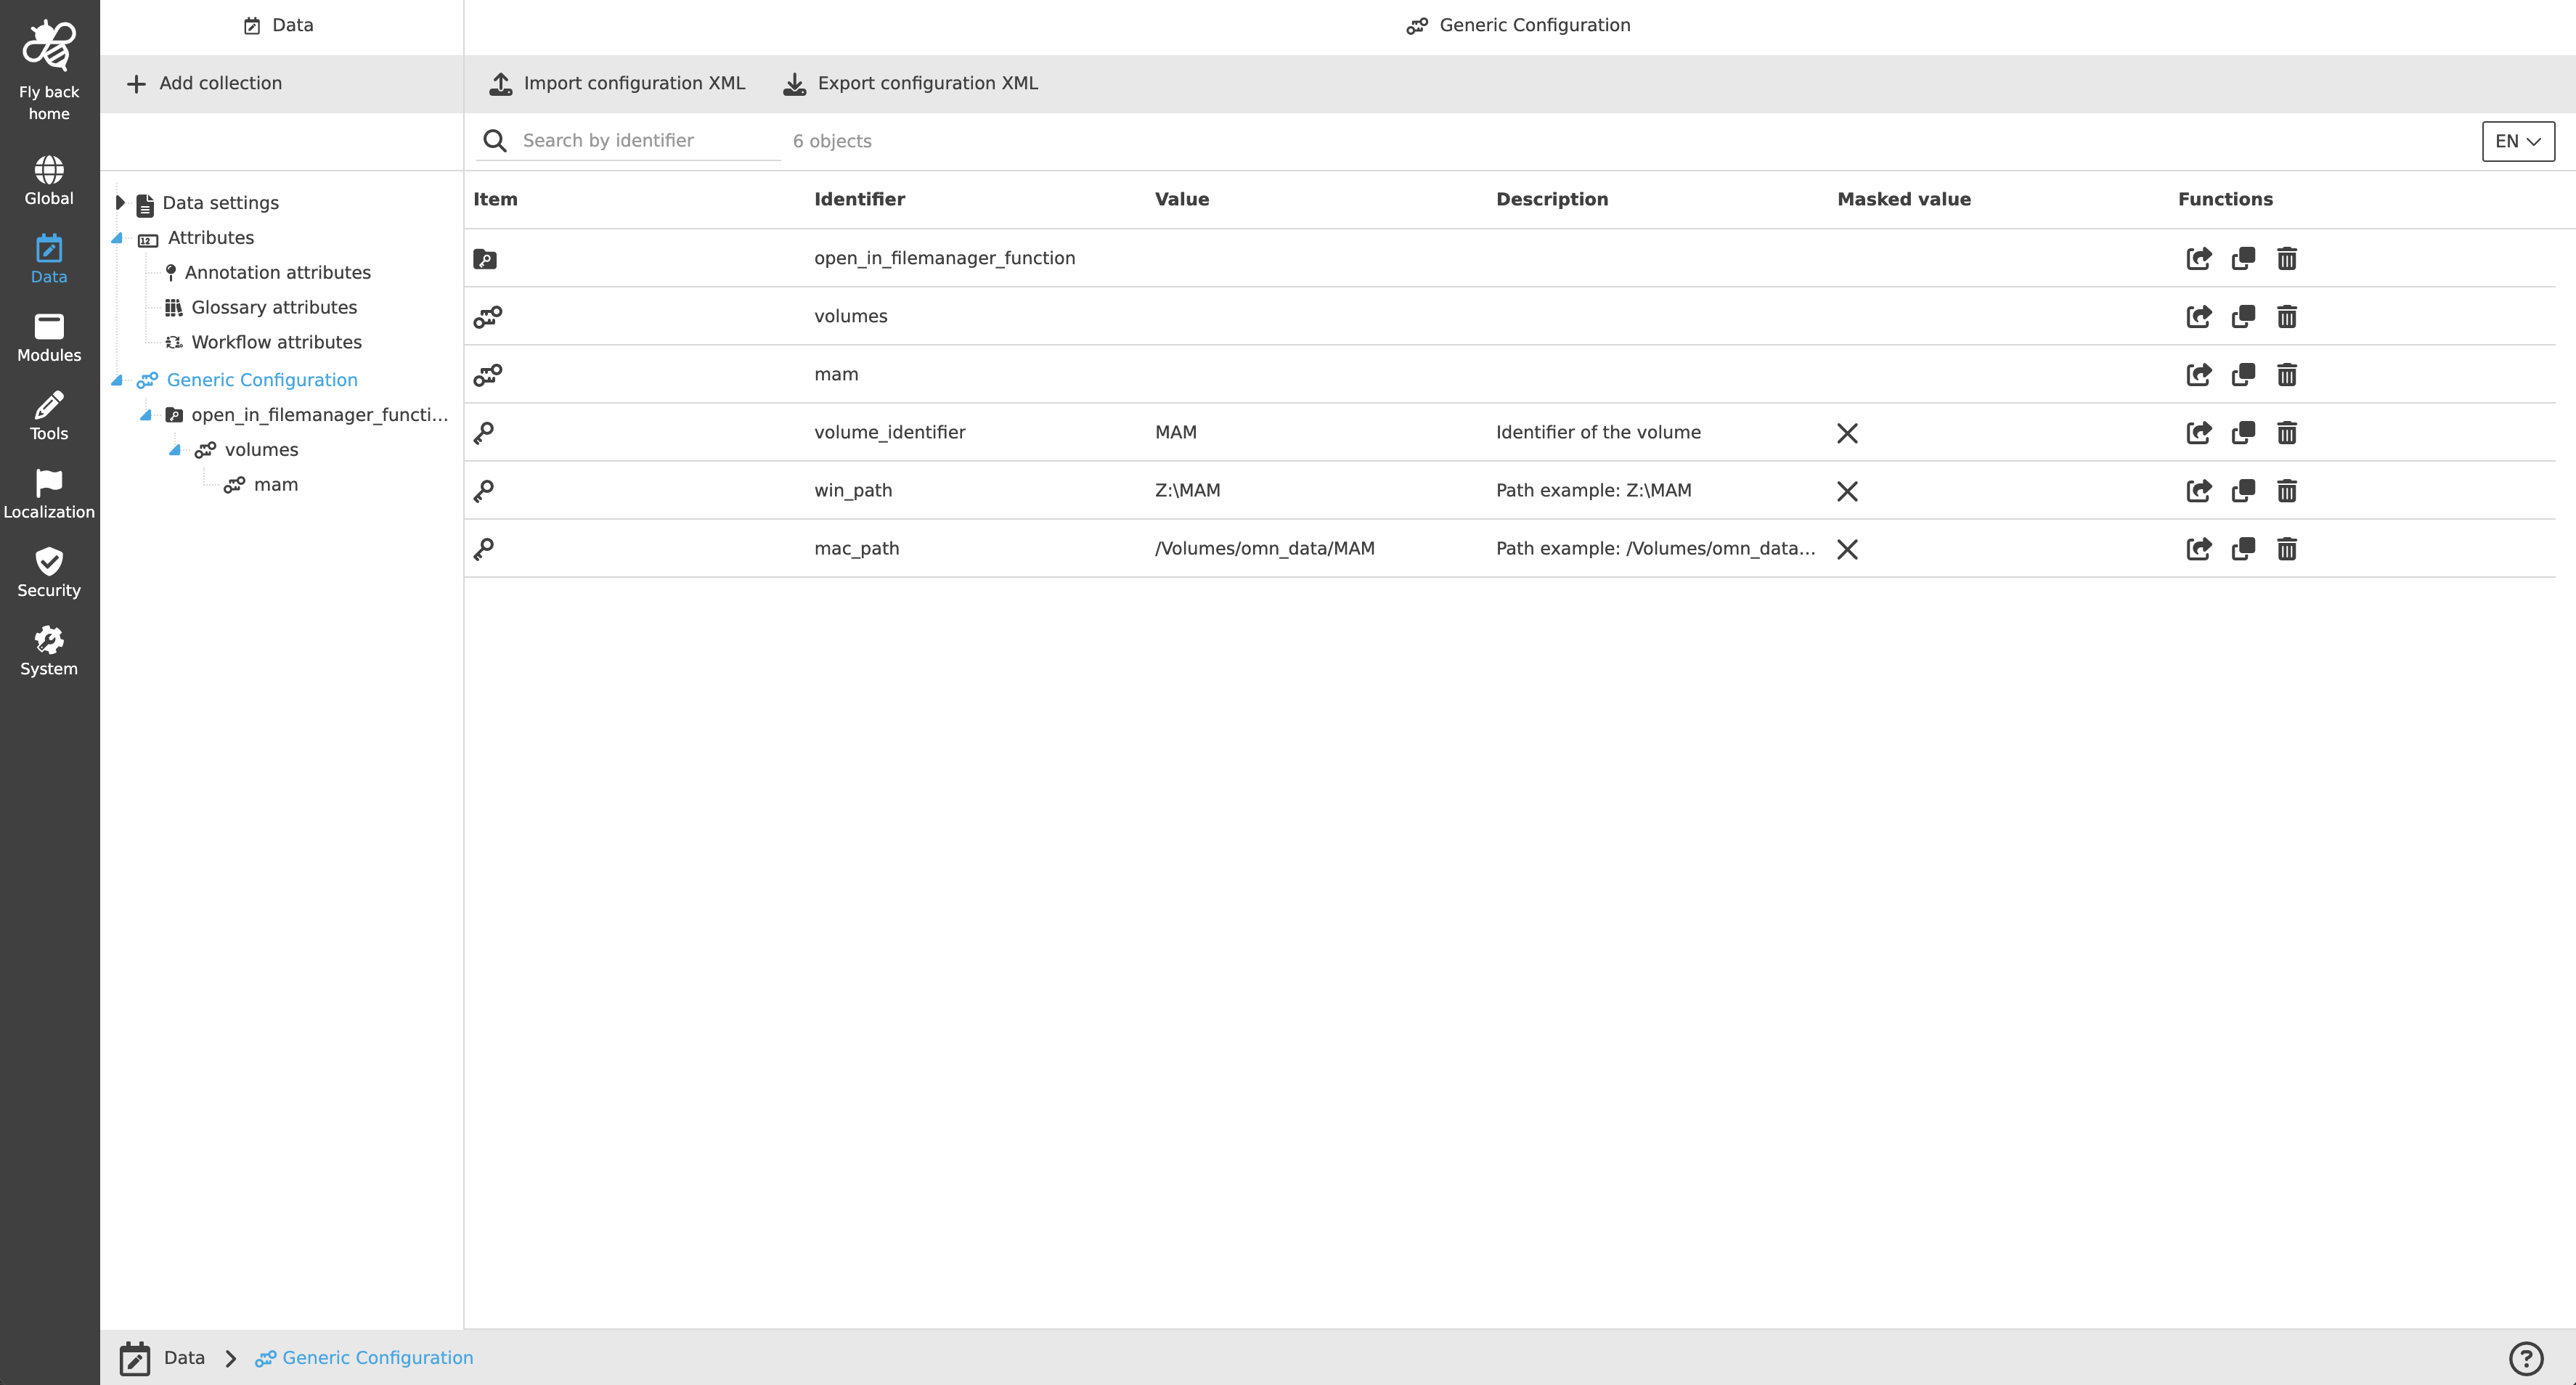Image resolution: width=2576 pixels, height=1385 pixels.
Task: Delete the mam row via trash icon
Action: point(2288,374)
